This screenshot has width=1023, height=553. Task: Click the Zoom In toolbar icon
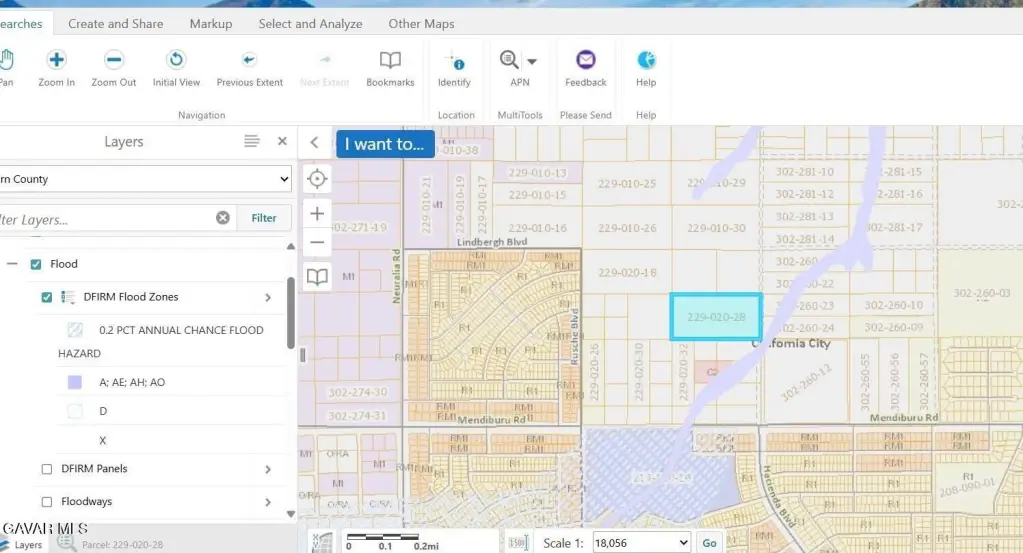point(56,60)
